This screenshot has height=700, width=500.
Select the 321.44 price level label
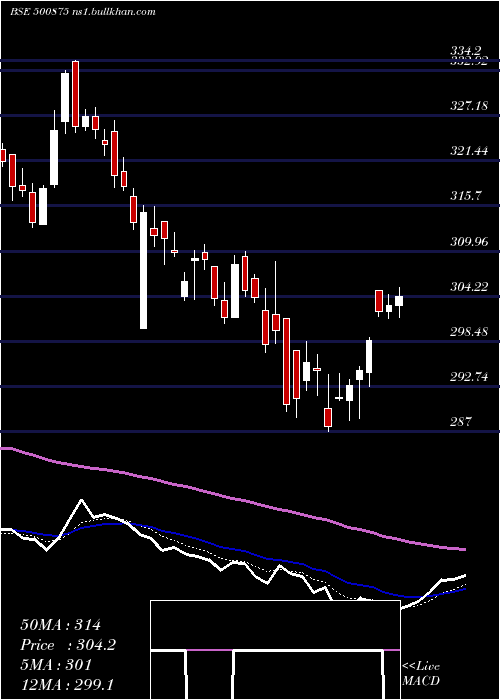pyautogui.click(x=469, y=151)
